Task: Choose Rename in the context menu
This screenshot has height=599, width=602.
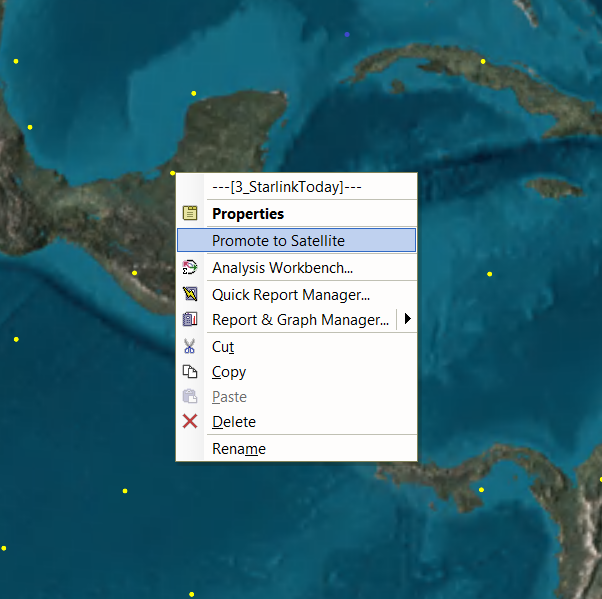Action: pos(296,448)
